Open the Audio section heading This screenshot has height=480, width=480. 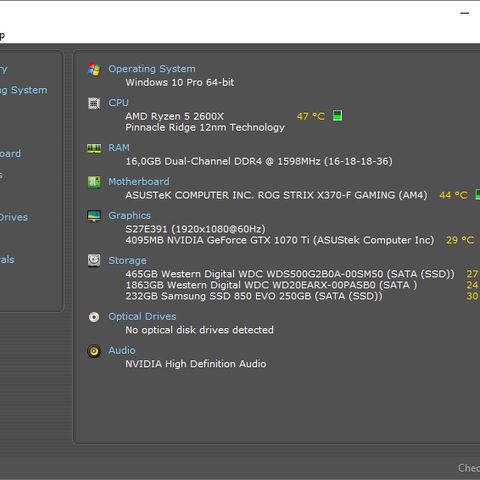click(x=122, y=350)
